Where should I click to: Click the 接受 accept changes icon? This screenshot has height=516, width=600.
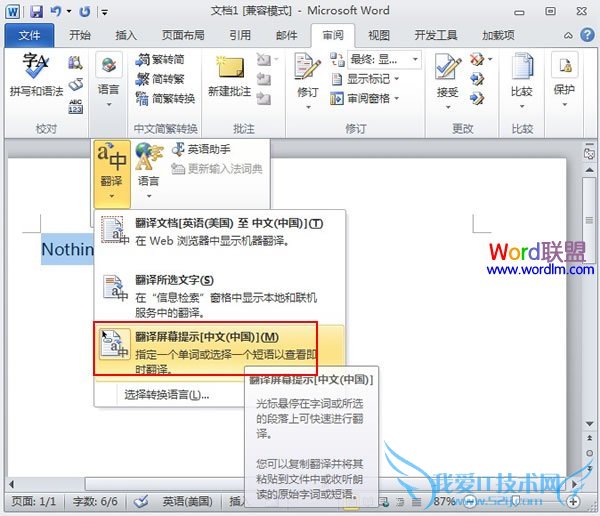(x=448, y=74)
